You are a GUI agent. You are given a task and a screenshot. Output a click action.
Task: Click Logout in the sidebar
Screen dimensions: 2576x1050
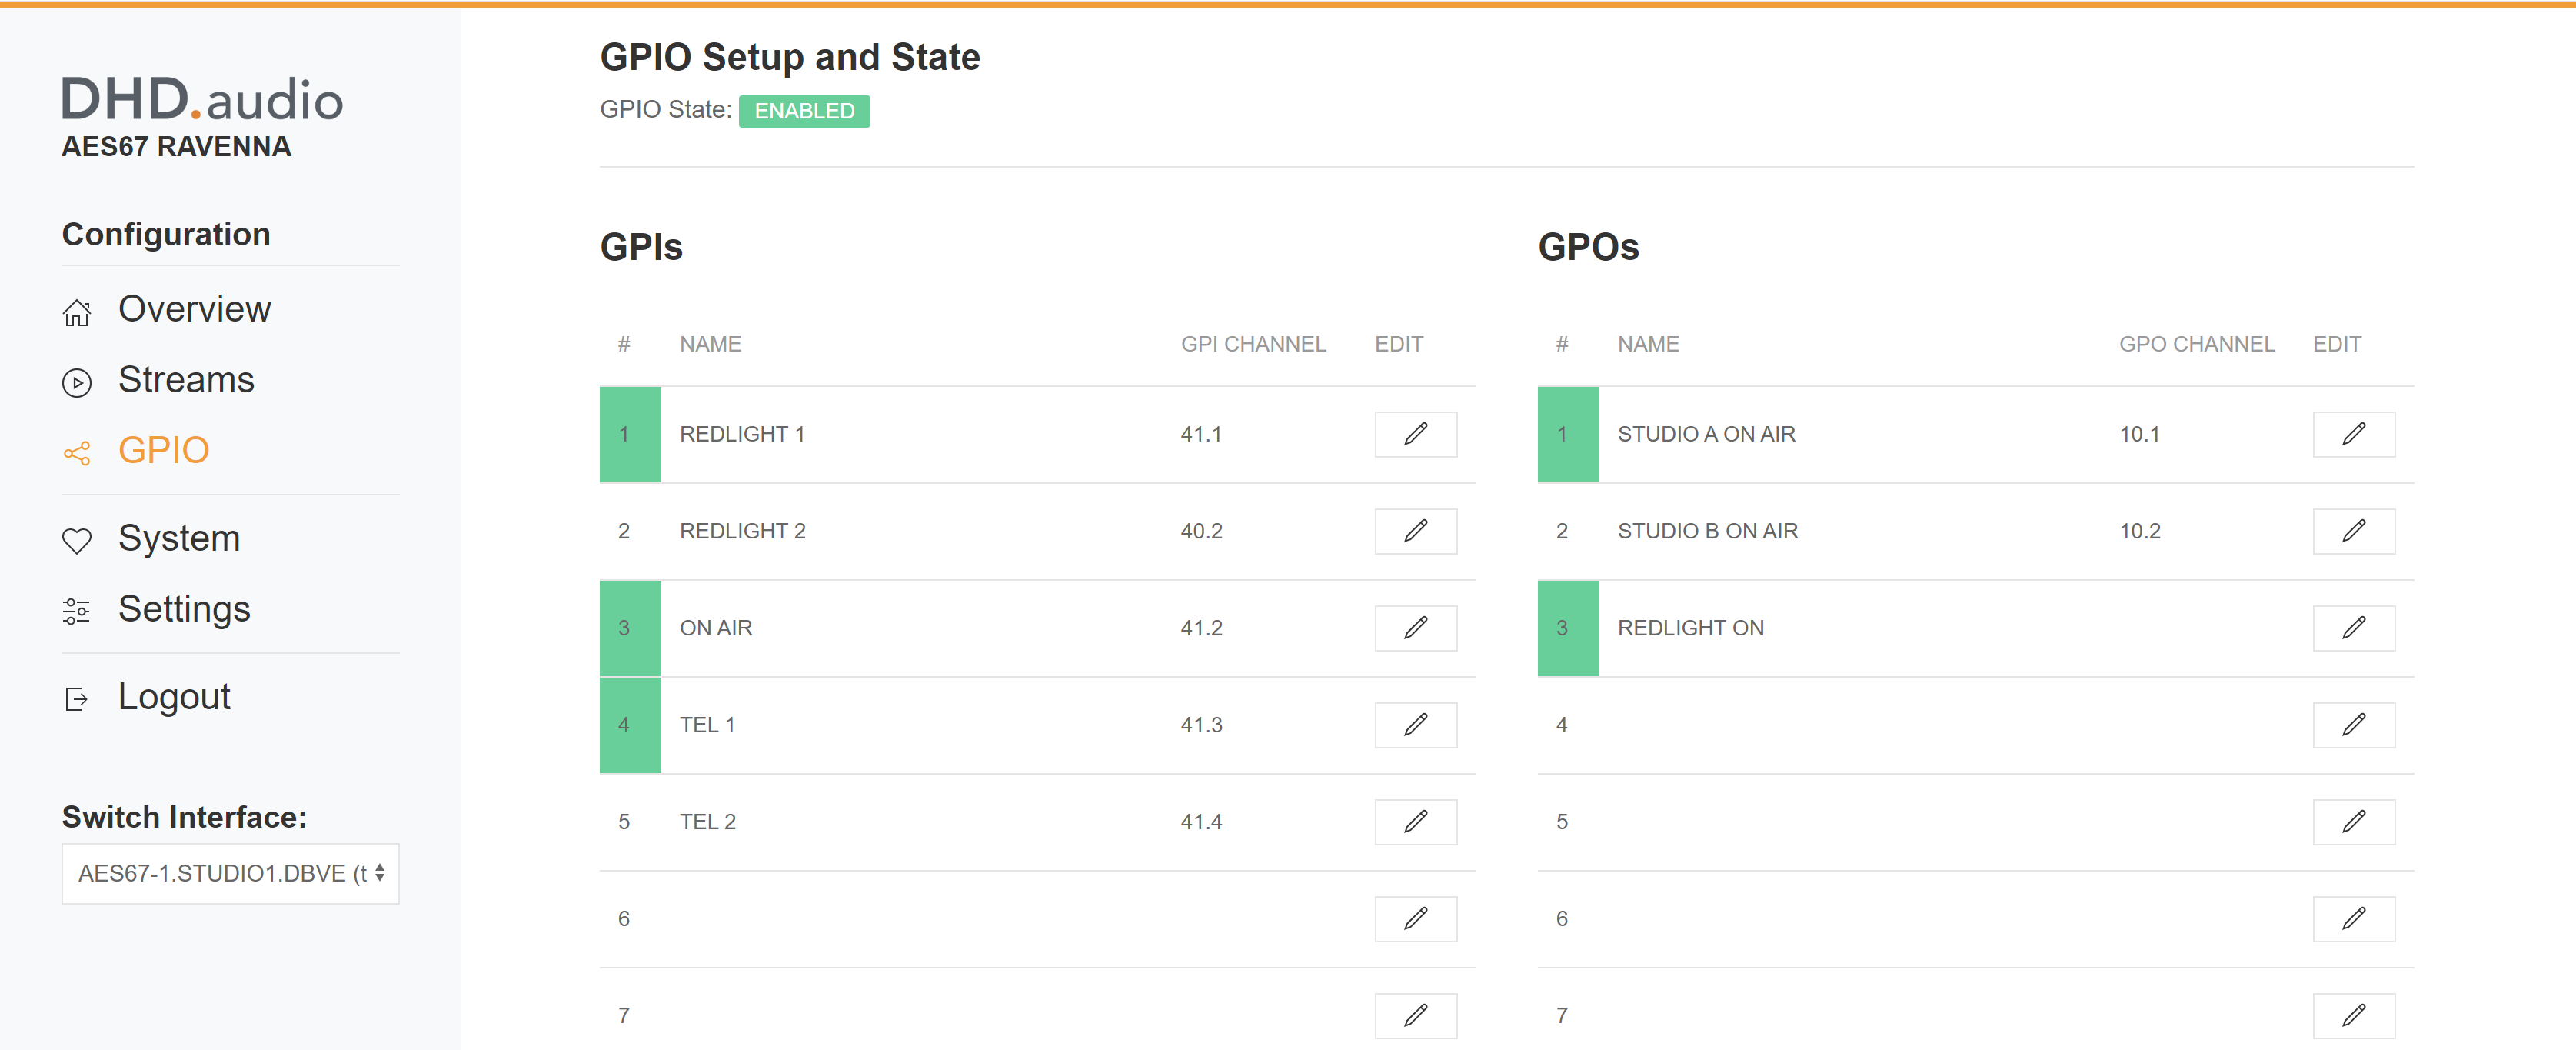coord(174,696)
